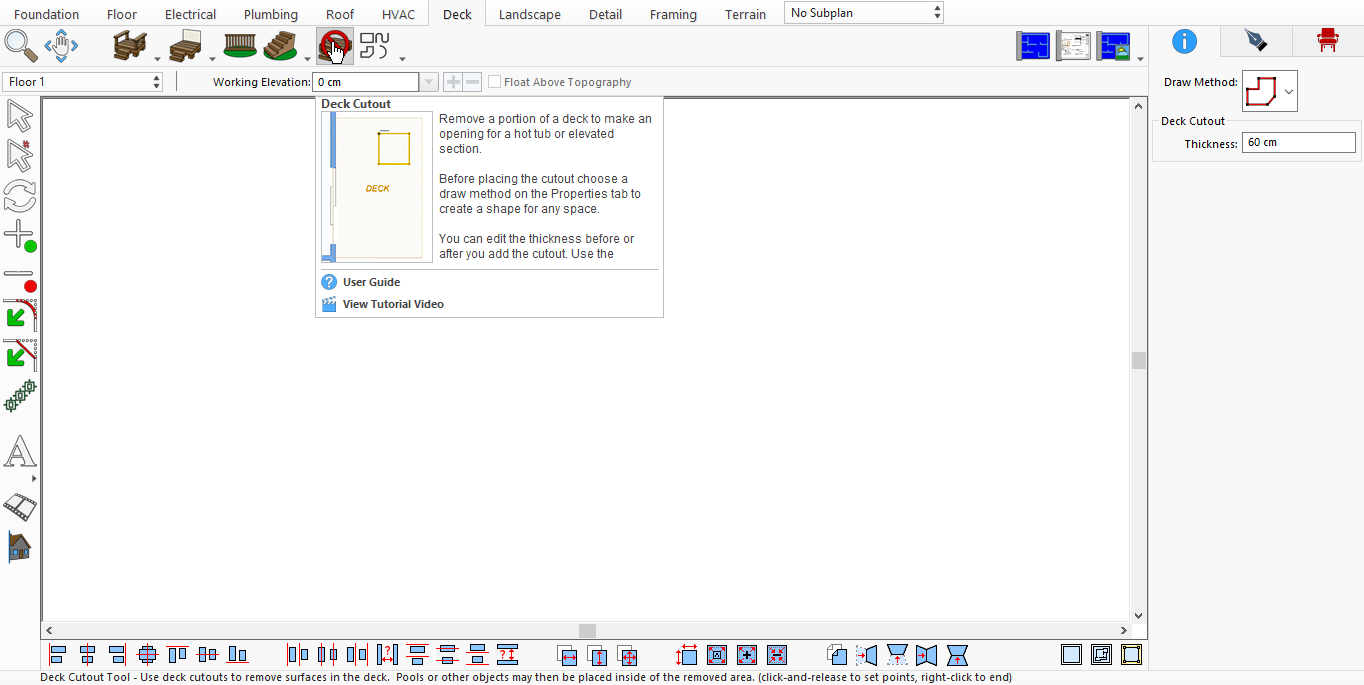Switch to the Landscape tab
The image size is (1364, 685).
(x=530, y=14)
